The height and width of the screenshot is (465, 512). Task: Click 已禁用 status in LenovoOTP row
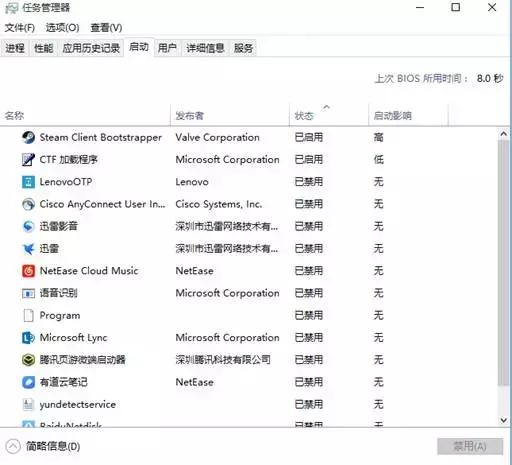[x=309, y=182]
